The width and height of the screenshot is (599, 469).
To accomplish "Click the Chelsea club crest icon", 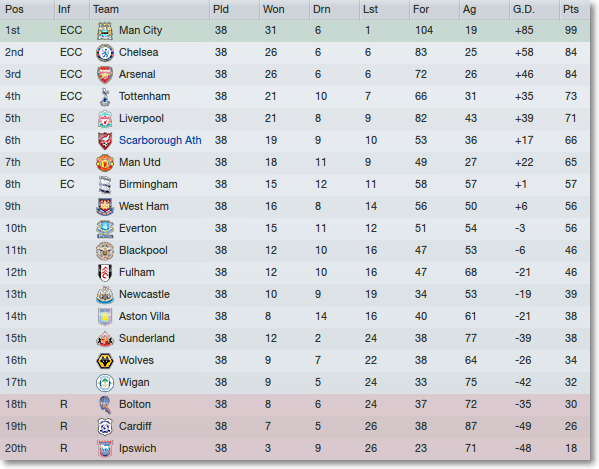I will 105,53.
